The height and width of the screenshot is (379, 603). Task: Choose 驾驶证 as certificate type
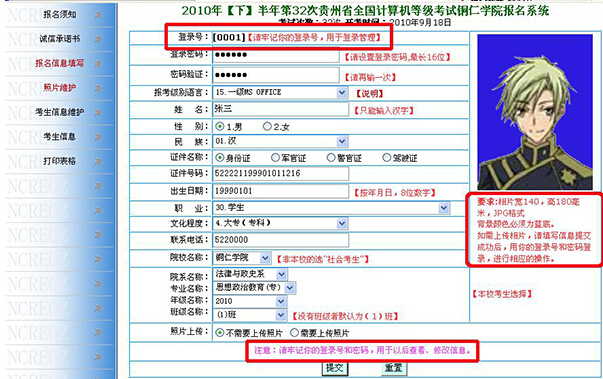coord(386,158)
